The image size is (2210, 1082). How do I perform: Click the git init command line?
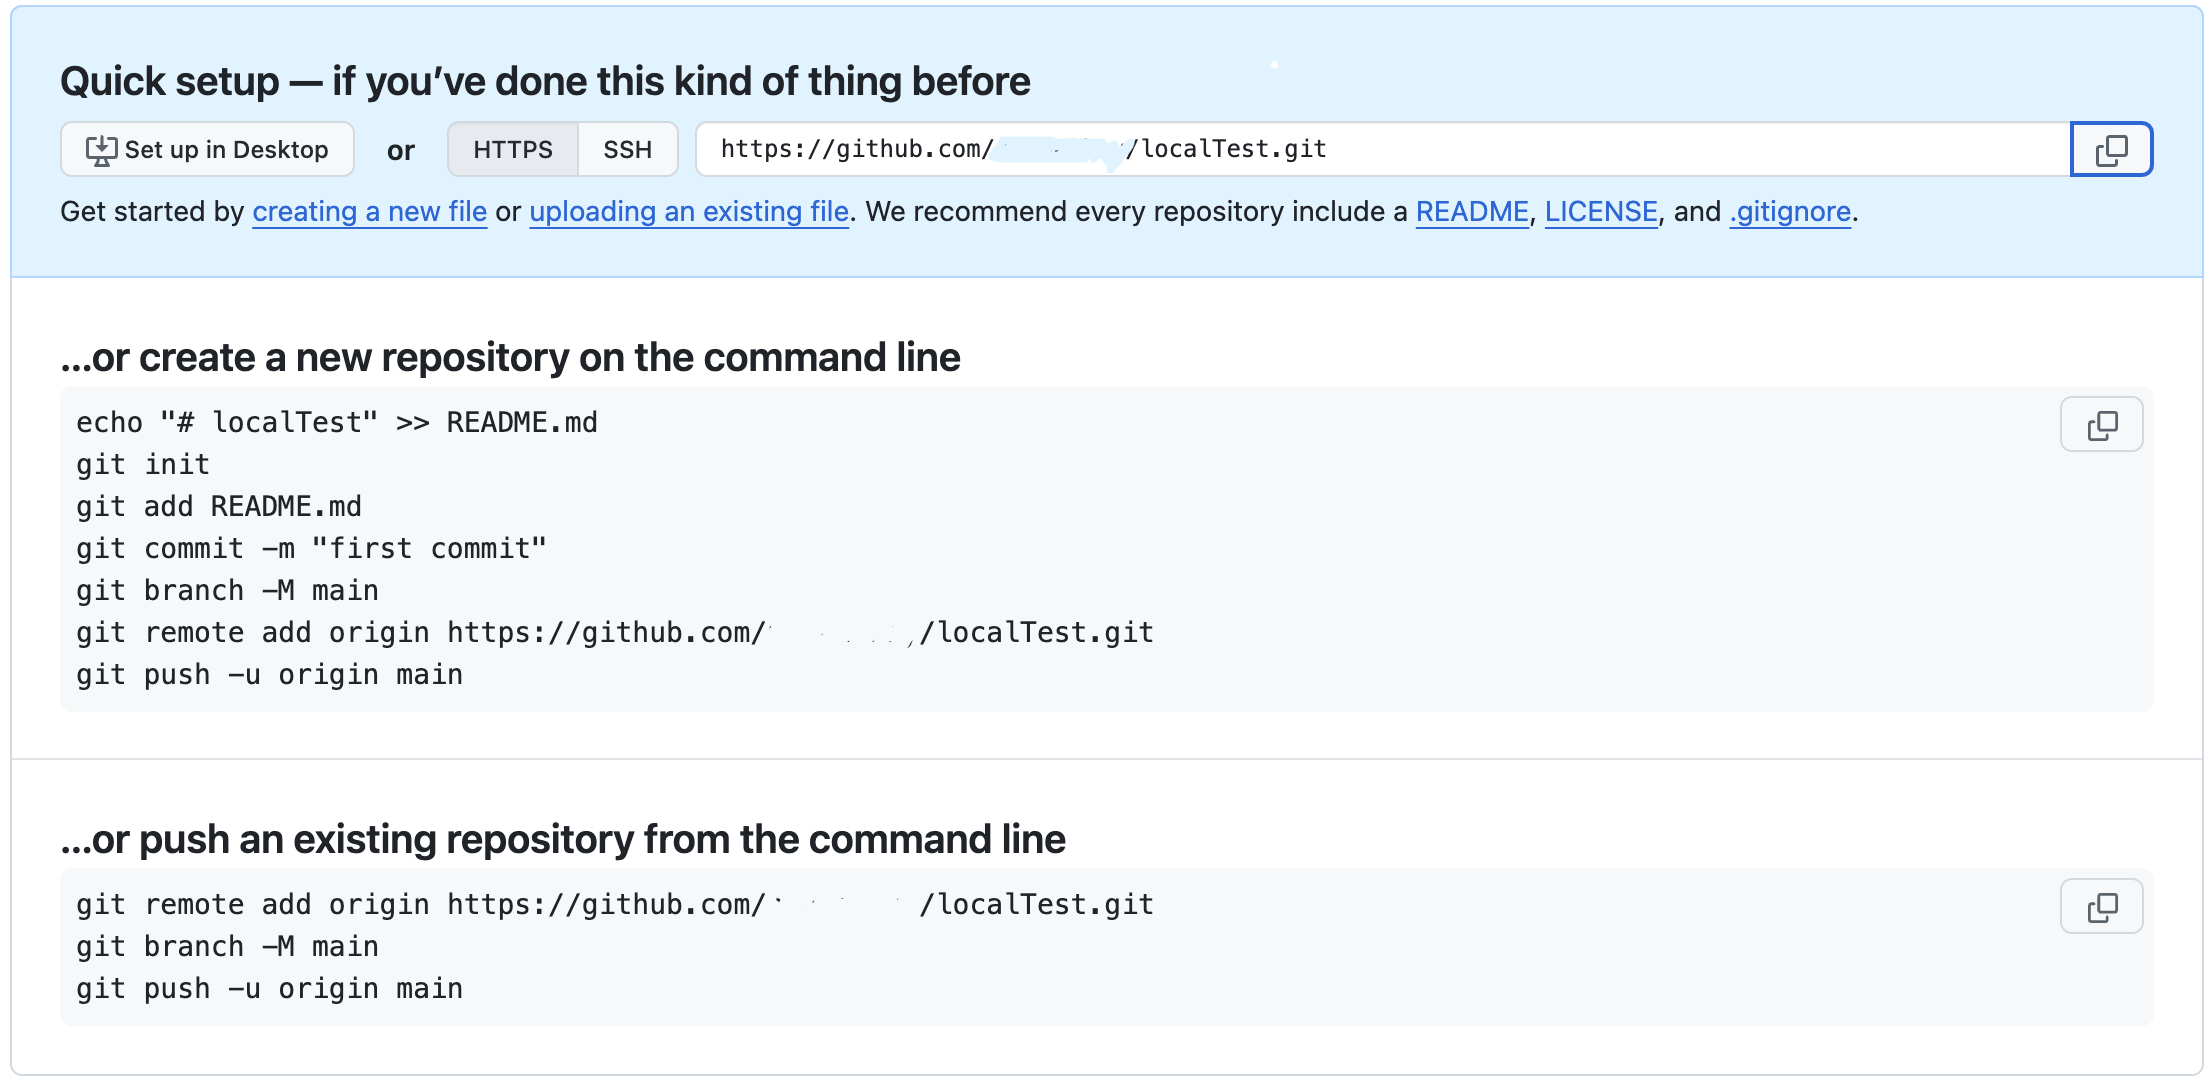(143, 465)
